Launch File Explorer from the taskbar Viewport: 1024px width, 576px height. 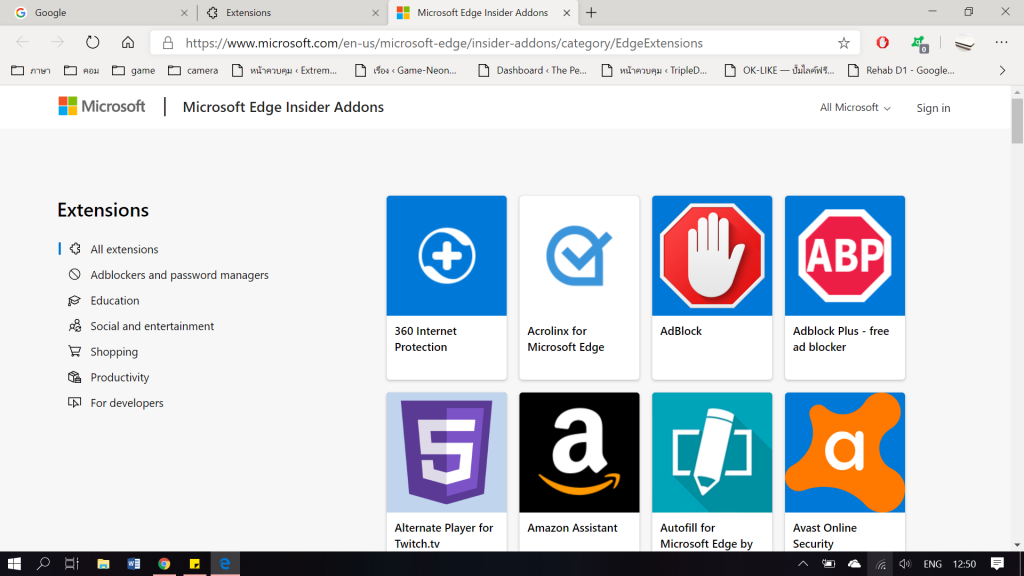click(x=103, y=564)
